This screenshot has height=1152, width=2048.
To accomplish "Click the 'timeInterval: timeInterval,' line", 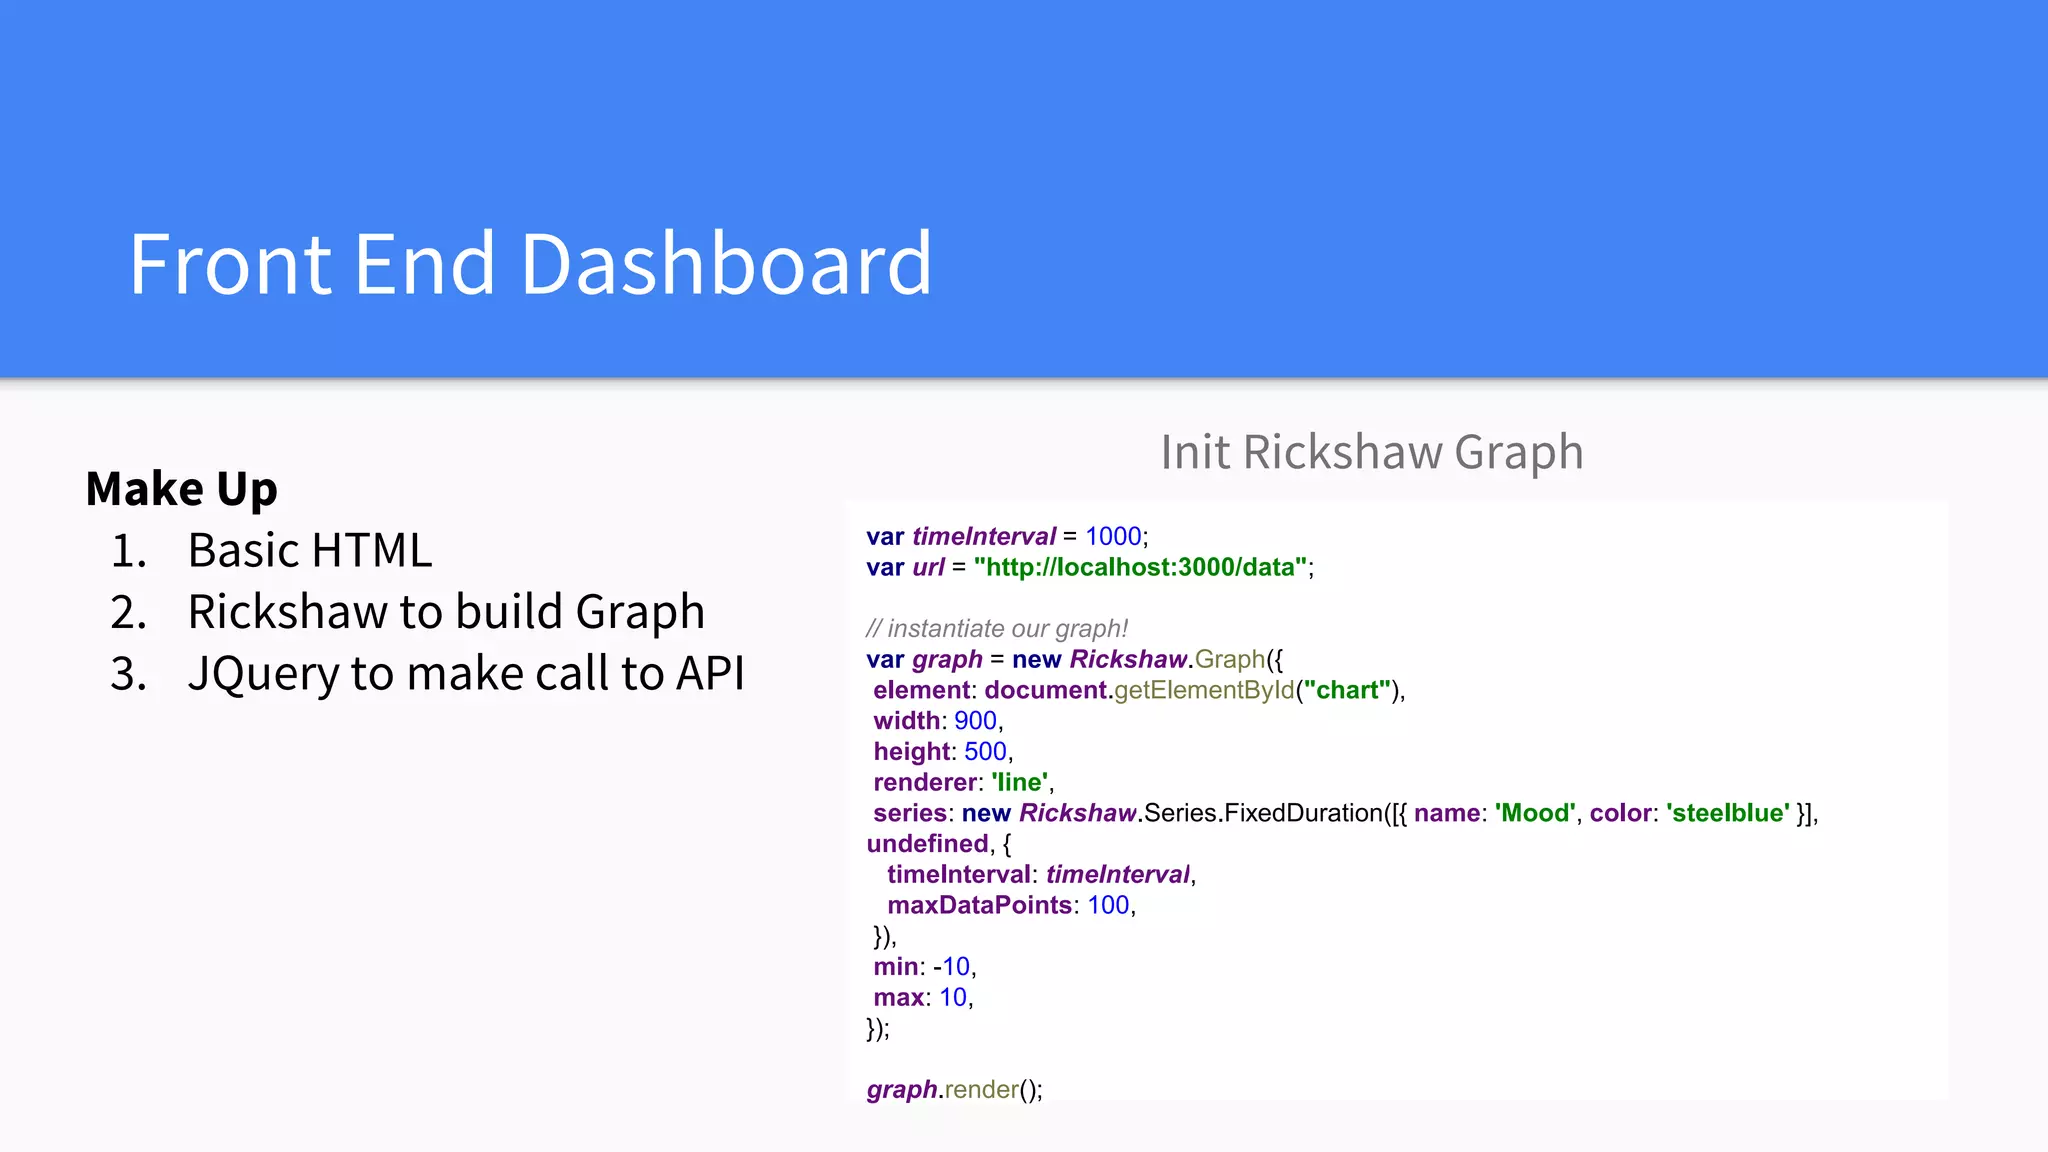I will click(1042, 874).
